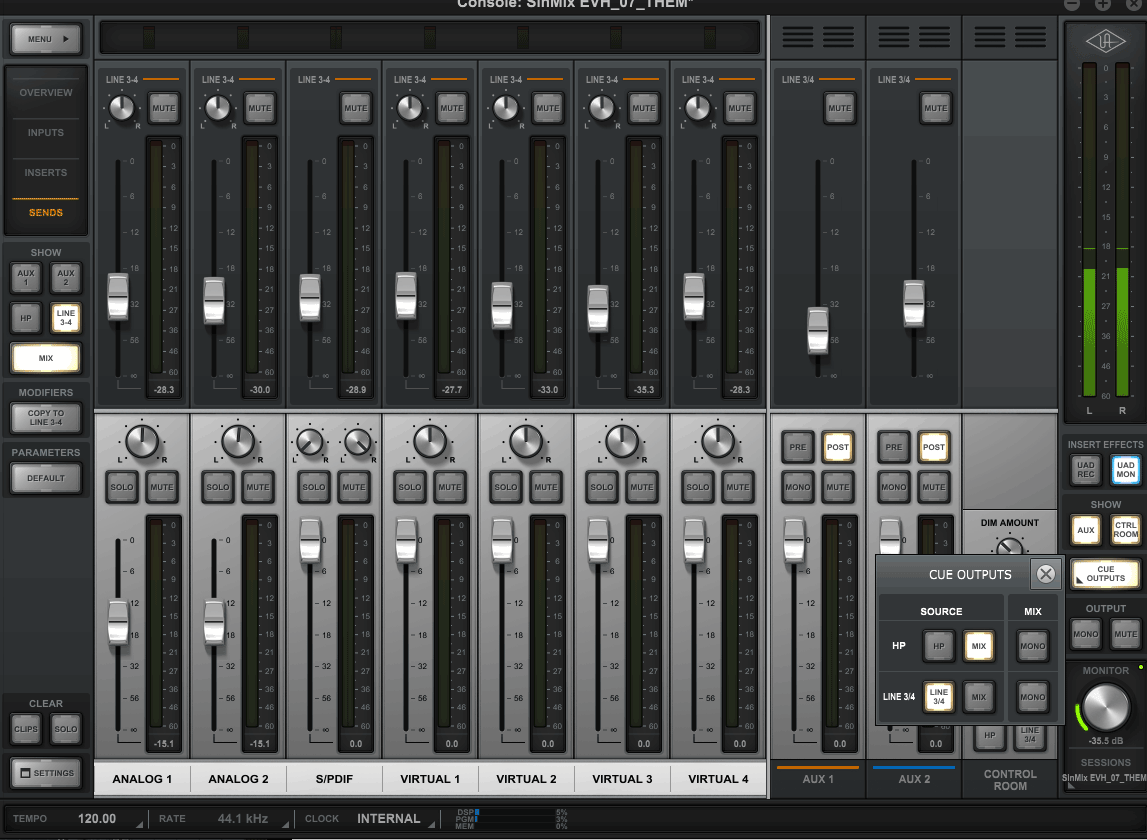1147x840 pixels.
Task: Click the Dim Amount knob
Action: 1010,547
